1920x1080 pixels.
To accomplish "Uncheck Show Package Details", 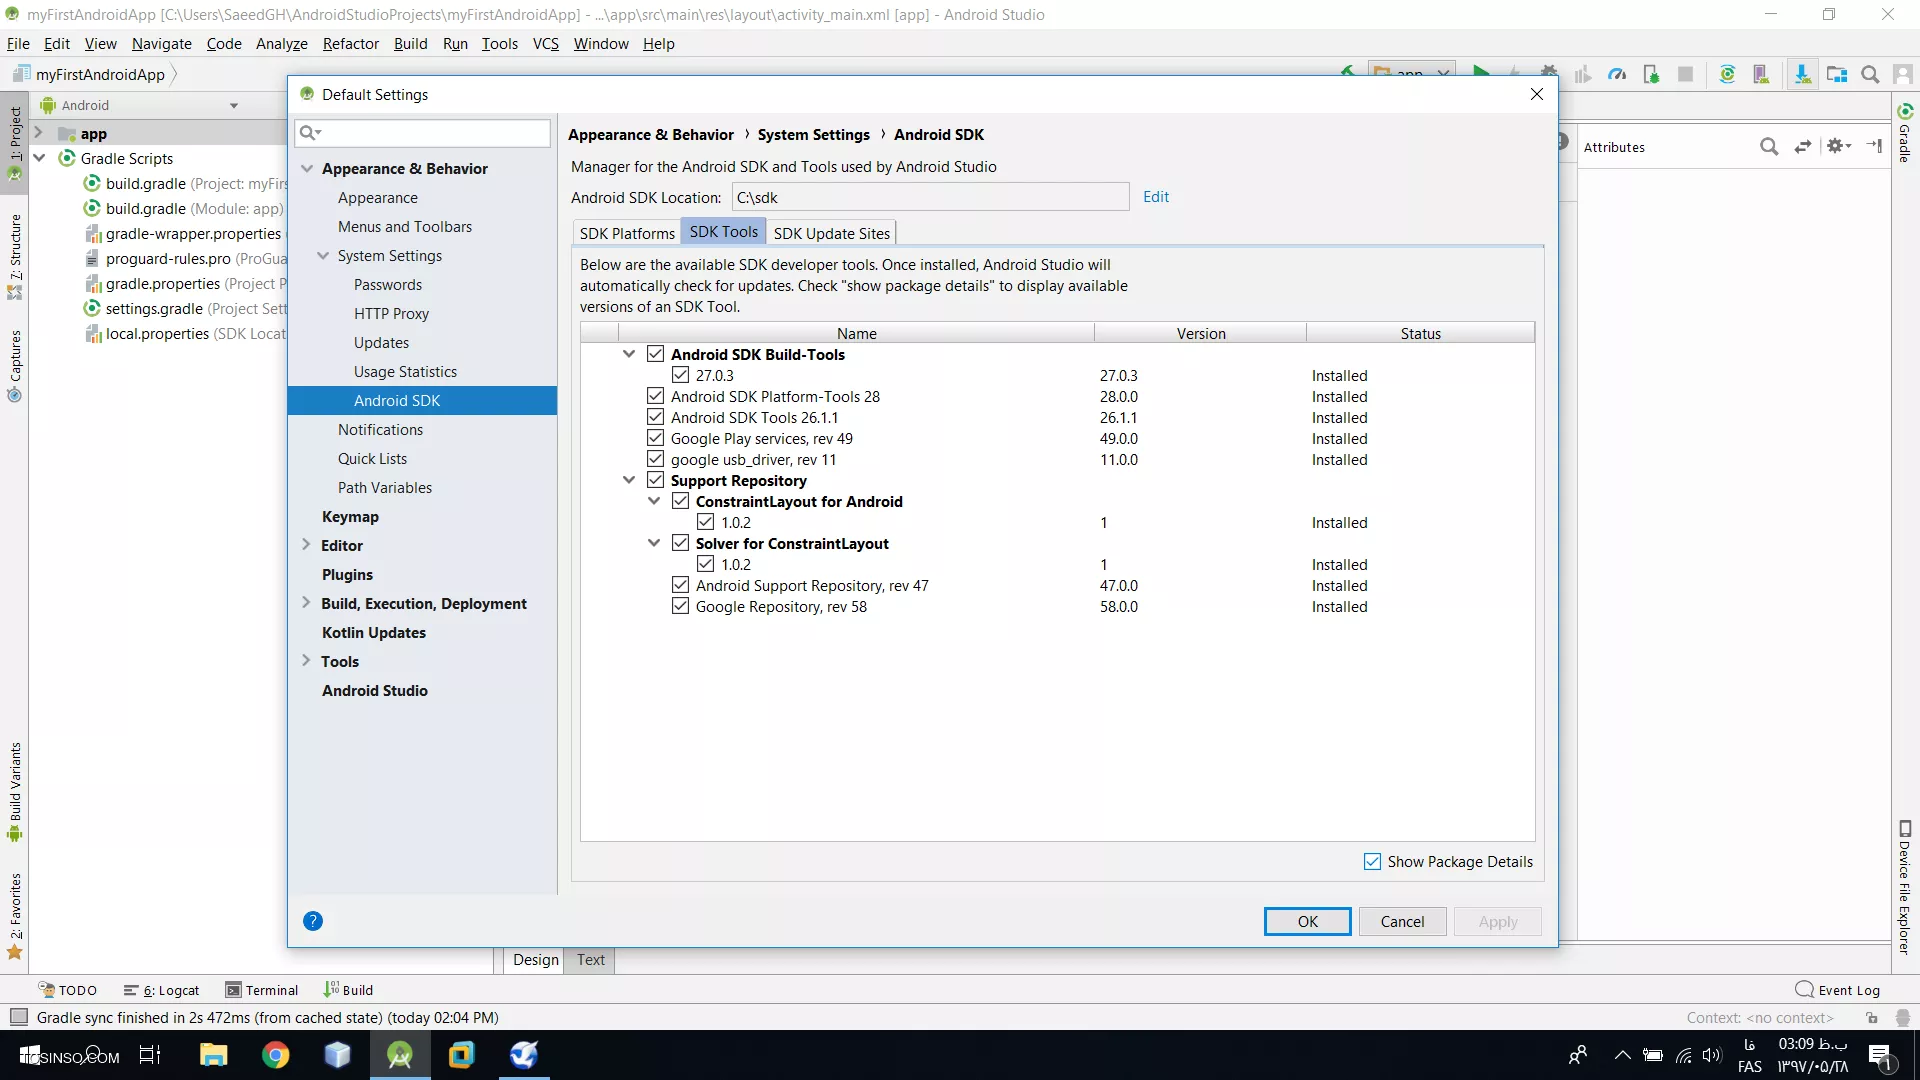I will [x=1372, y=861].
